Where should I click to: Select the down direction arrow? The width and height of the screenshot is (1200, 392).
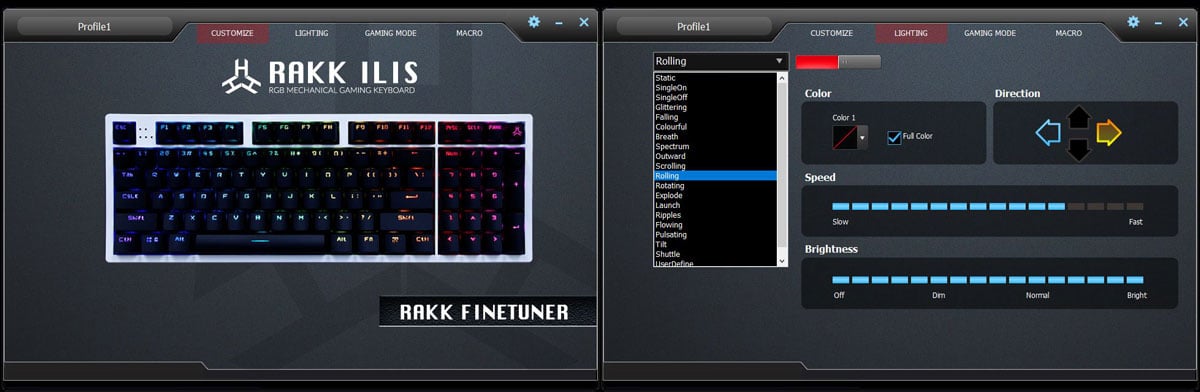[x=1078, y=150]
